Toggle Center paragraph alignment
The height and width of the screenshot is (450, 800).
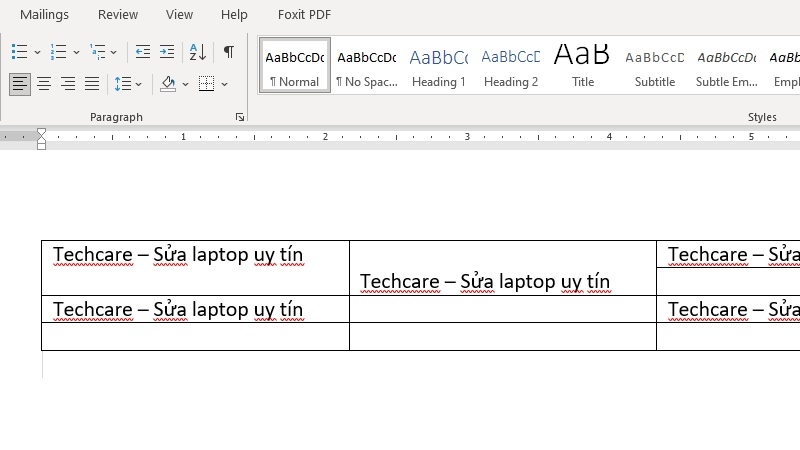click(44, 84)
